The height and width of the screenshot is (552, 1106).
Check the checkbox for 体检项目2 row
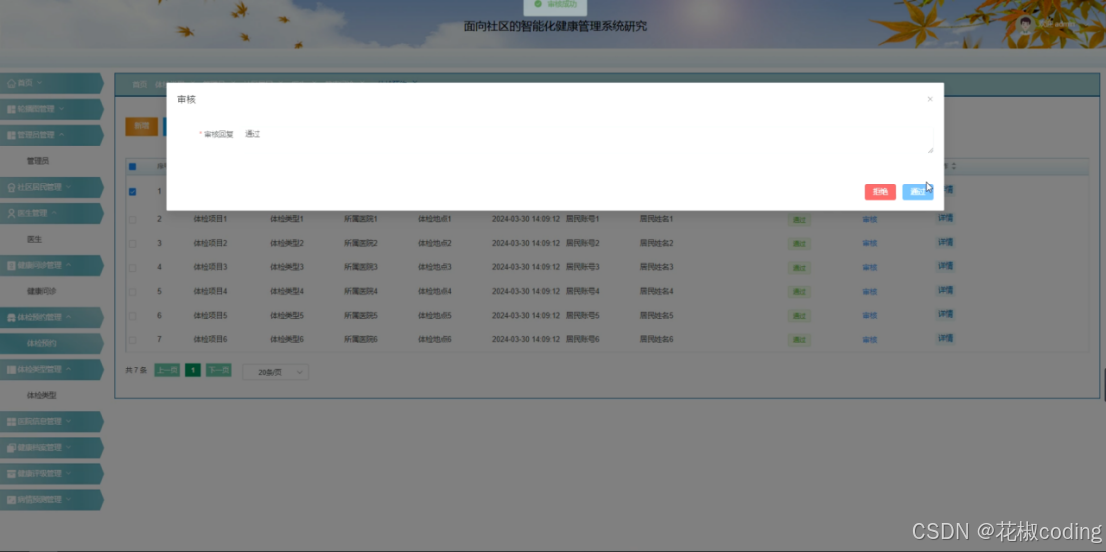pyautogui.click(x=132, y=243)
